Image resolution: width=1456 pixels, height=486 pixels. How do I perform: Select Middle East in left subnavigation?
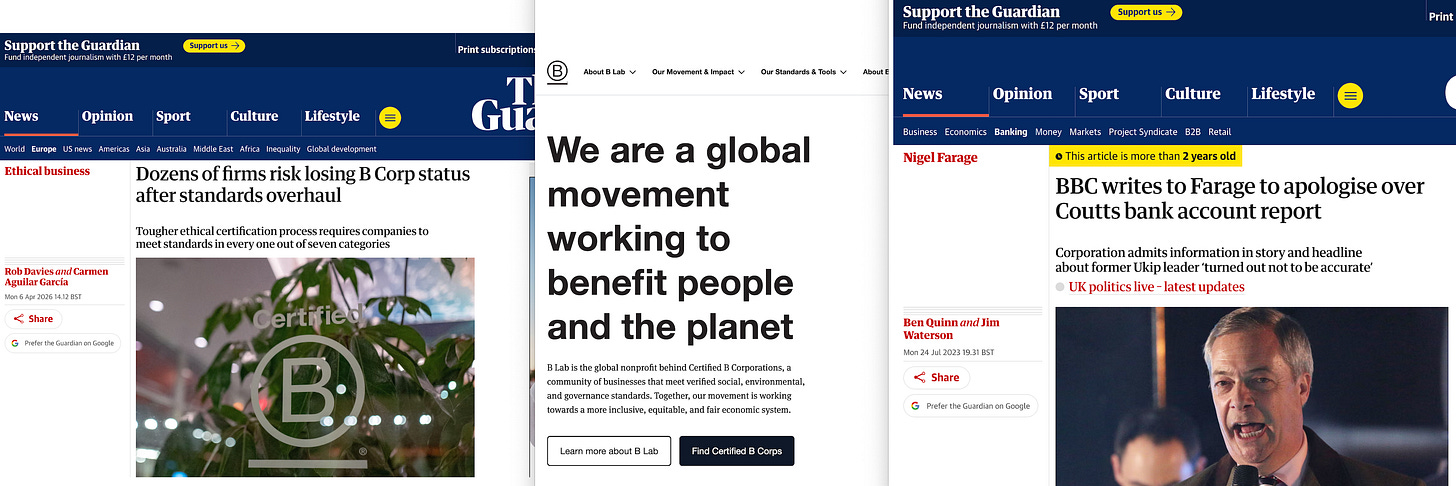click(x=213, y=149)
